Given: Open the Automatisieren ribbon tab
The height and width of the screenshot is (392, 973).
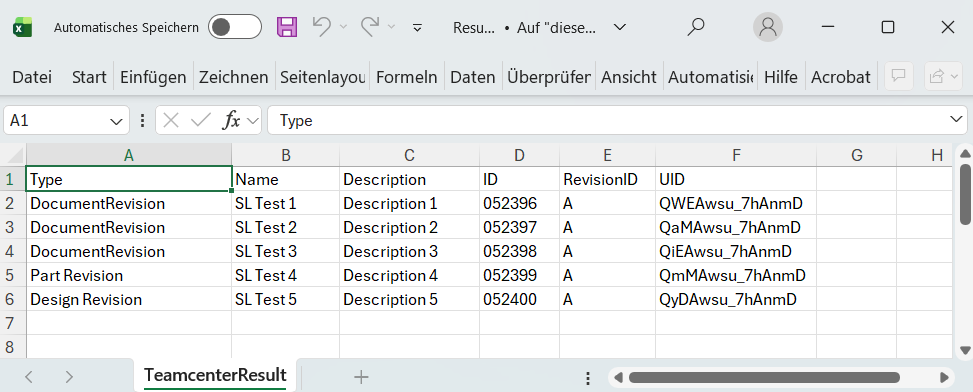Looking at the screenshot, I should [x=711, y=77].
